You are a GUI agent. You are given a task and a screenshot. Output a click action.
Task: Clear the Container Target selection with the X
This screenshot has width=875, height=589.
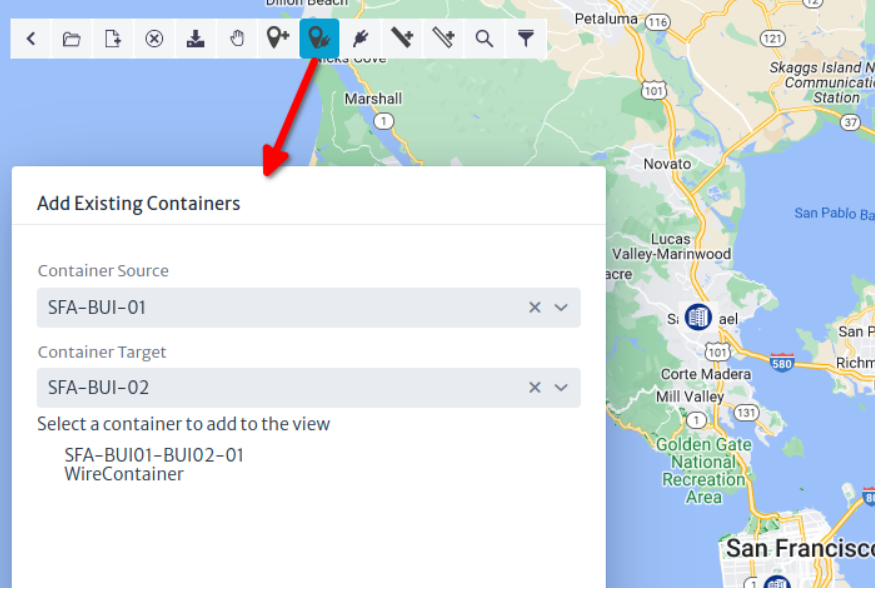click(534, 387)
